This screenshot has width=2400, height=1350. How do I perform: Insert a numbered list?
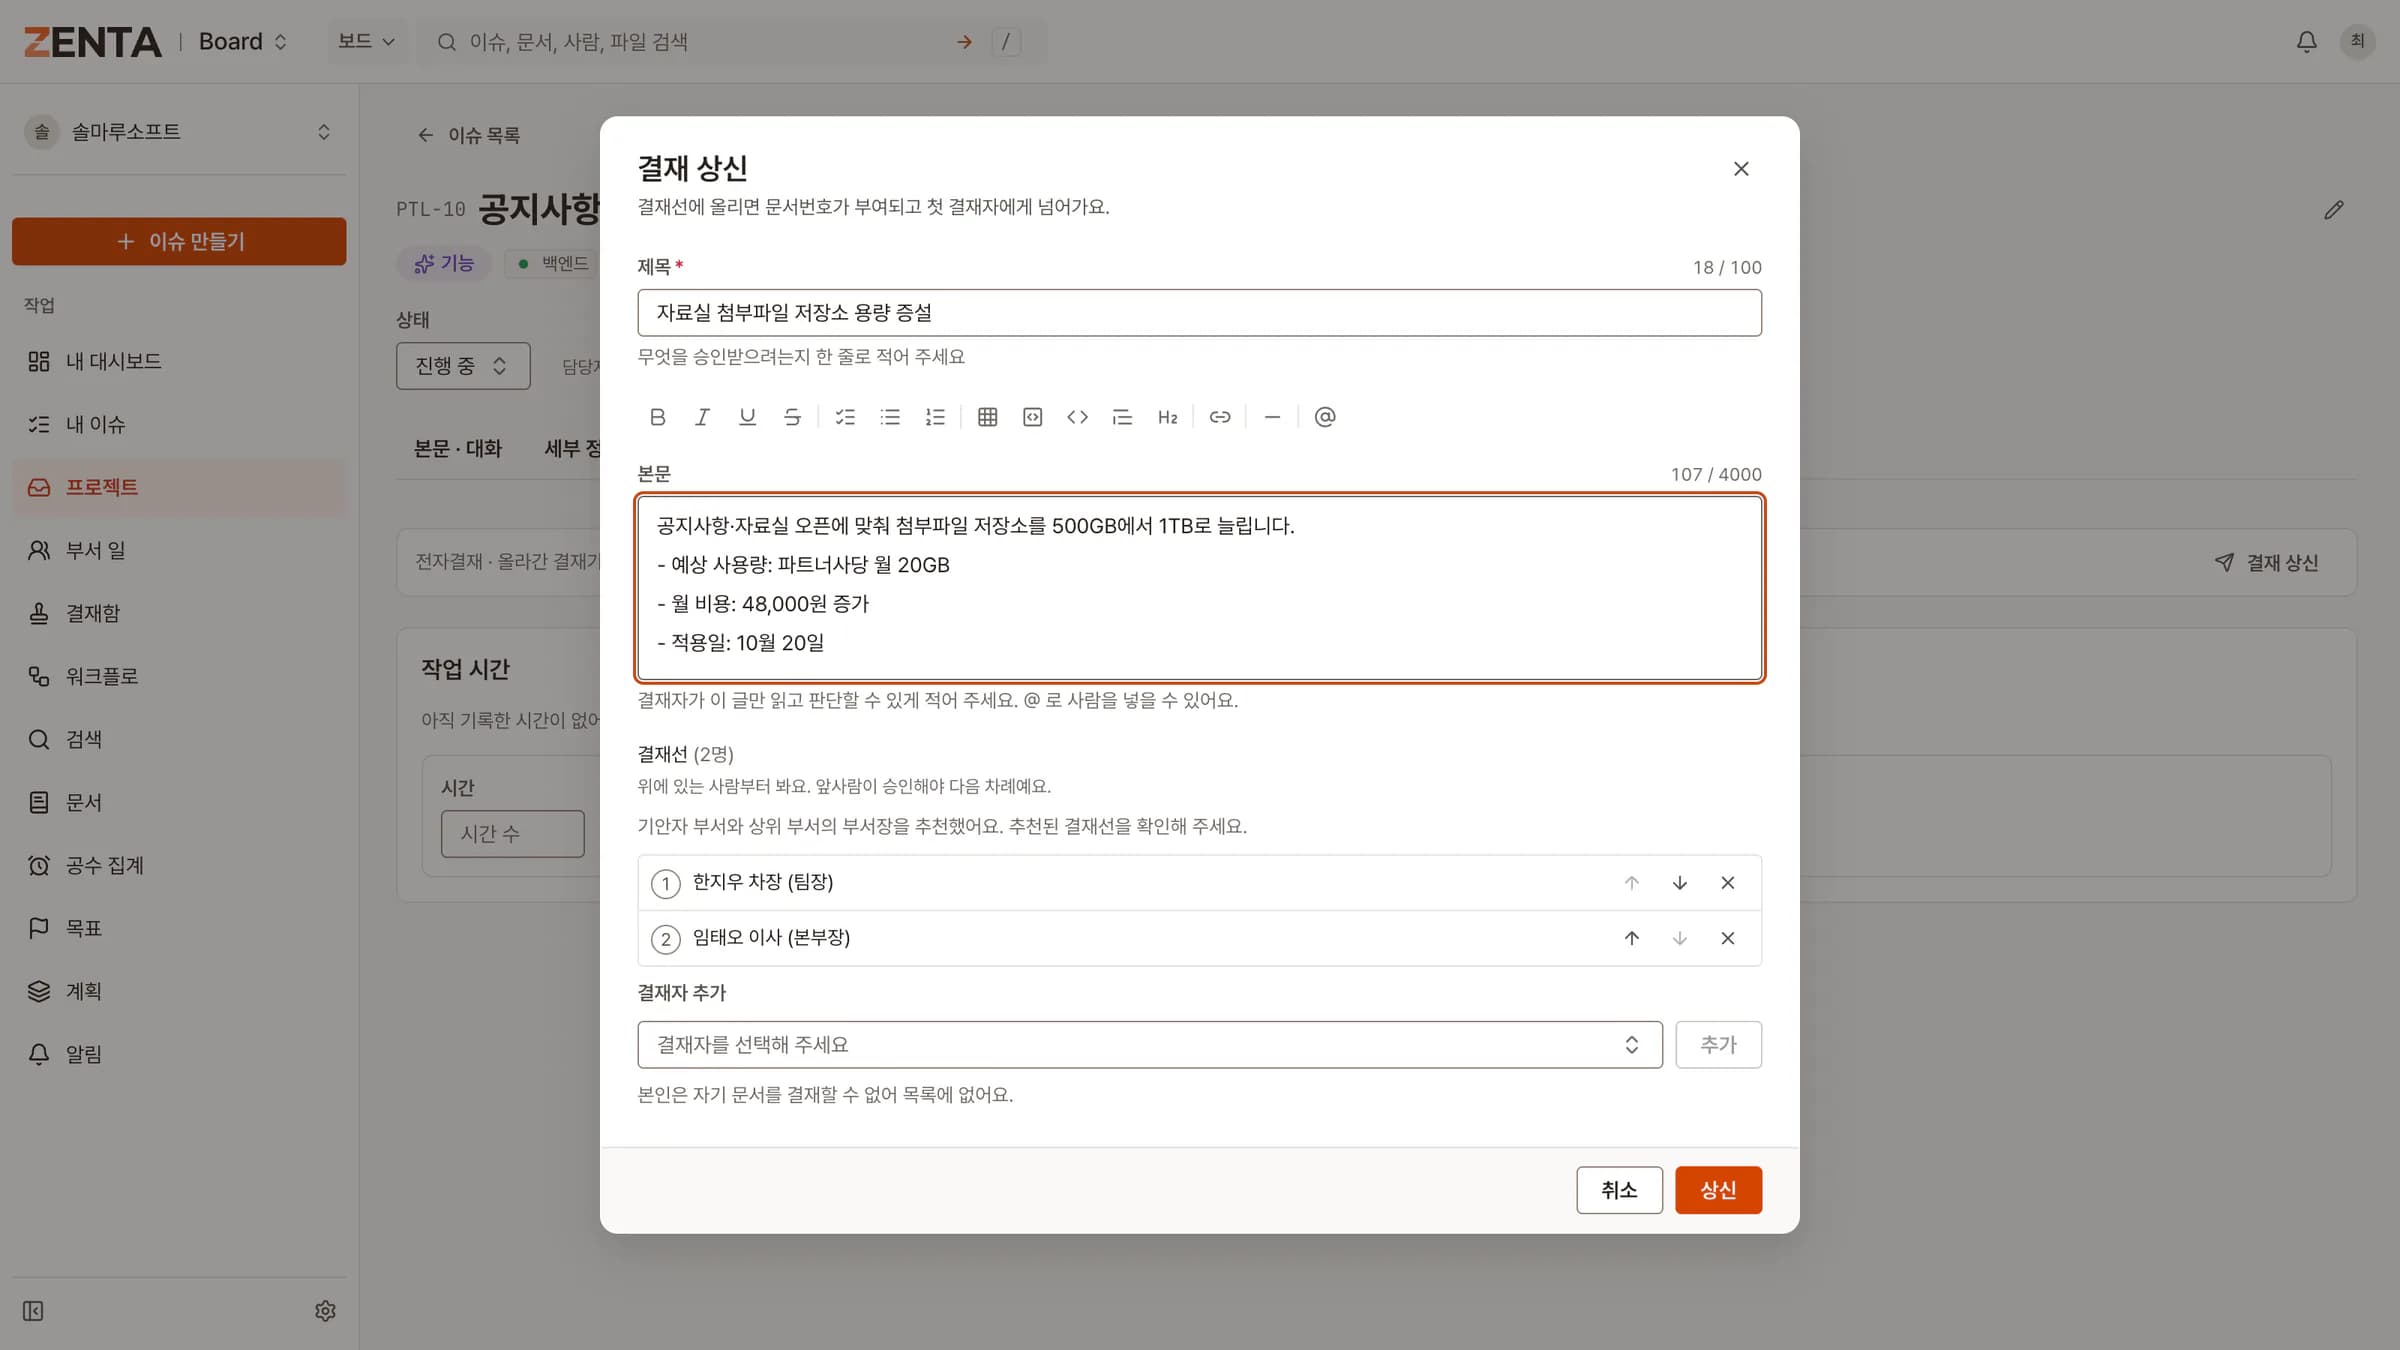(935, 417)
